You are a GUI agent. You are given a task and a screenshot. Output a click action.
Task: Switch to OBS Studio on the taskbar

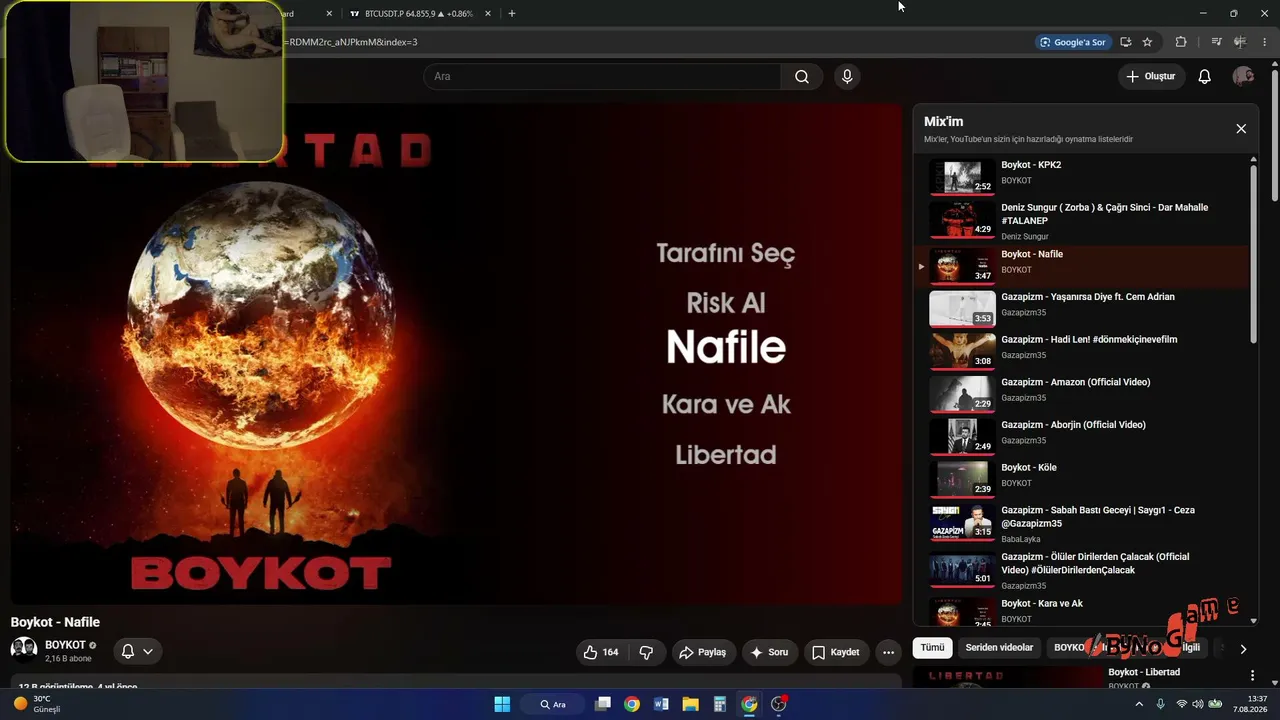(x=779, y=704)
